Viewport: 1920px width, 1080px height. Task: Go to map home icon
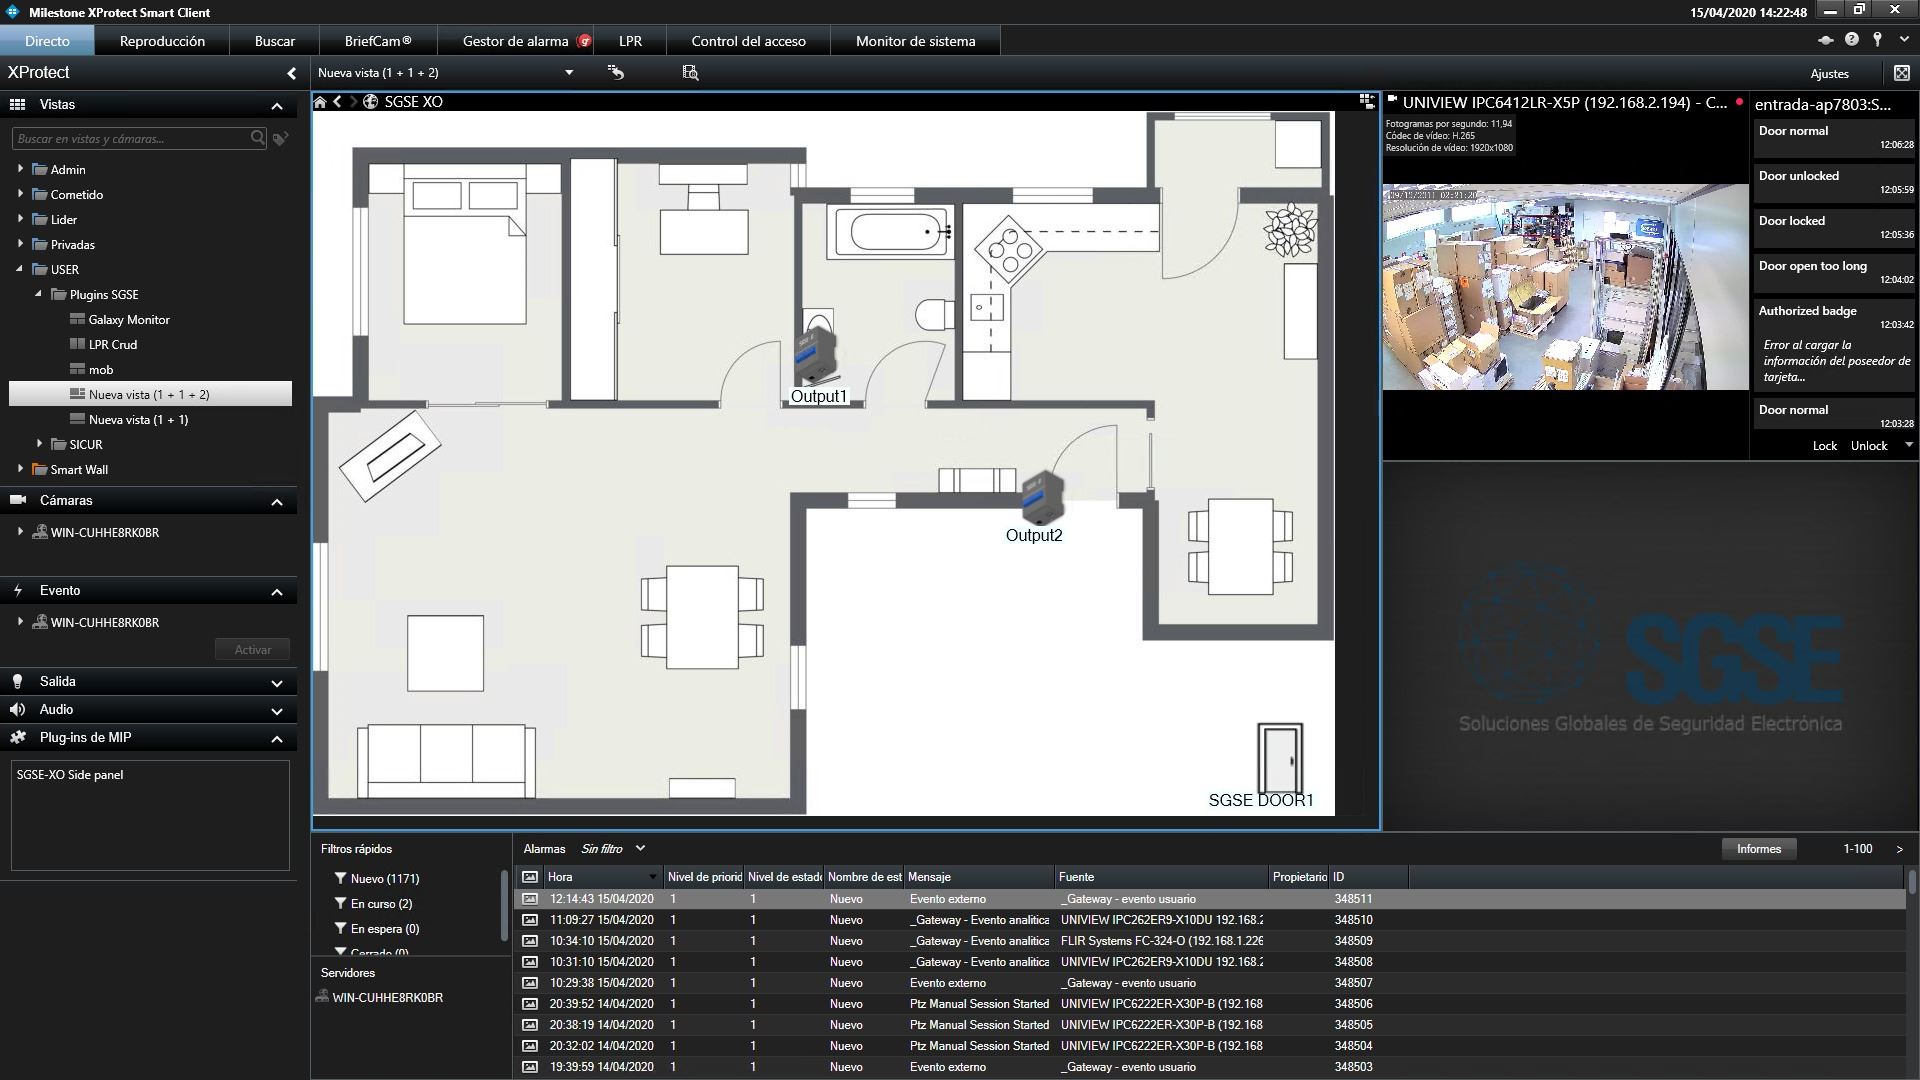[x=320, y=102]
